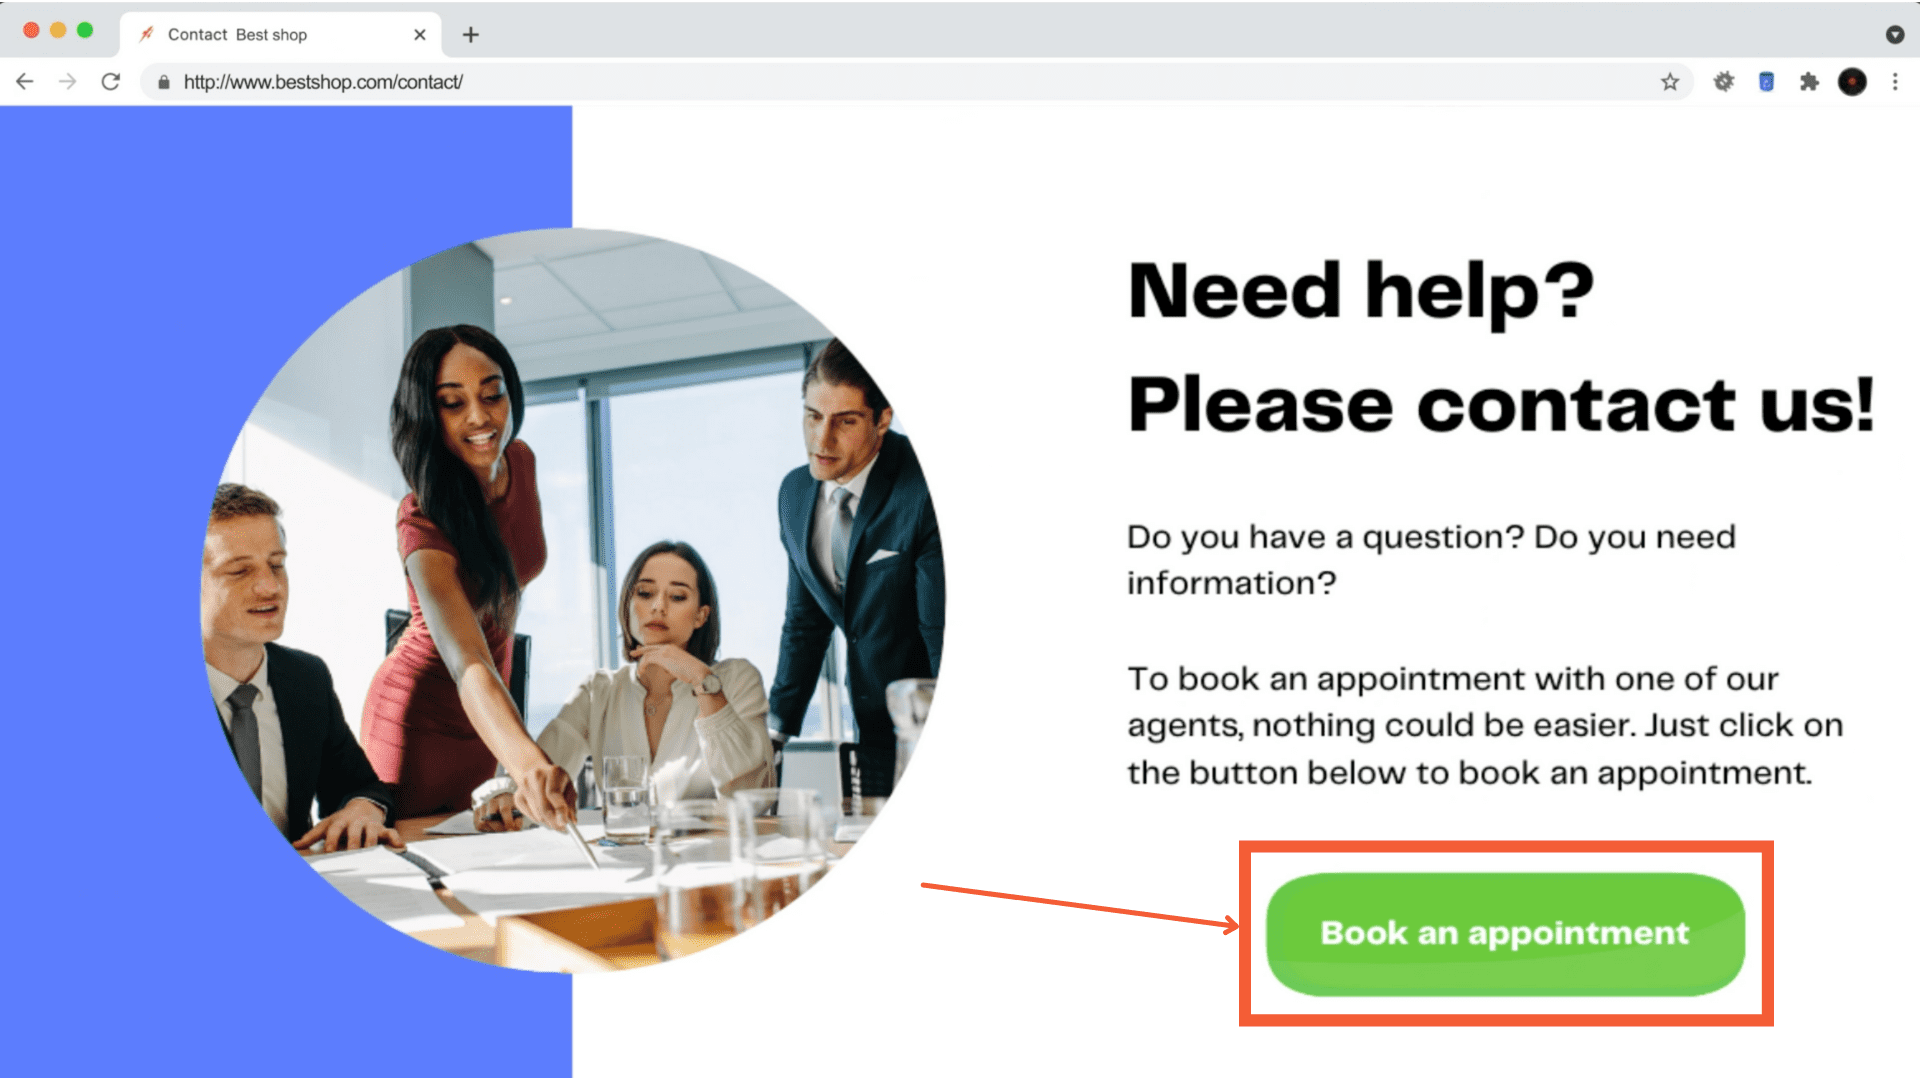
Task: Open the browser three-dot menu
Action: tap(1895, 82)
